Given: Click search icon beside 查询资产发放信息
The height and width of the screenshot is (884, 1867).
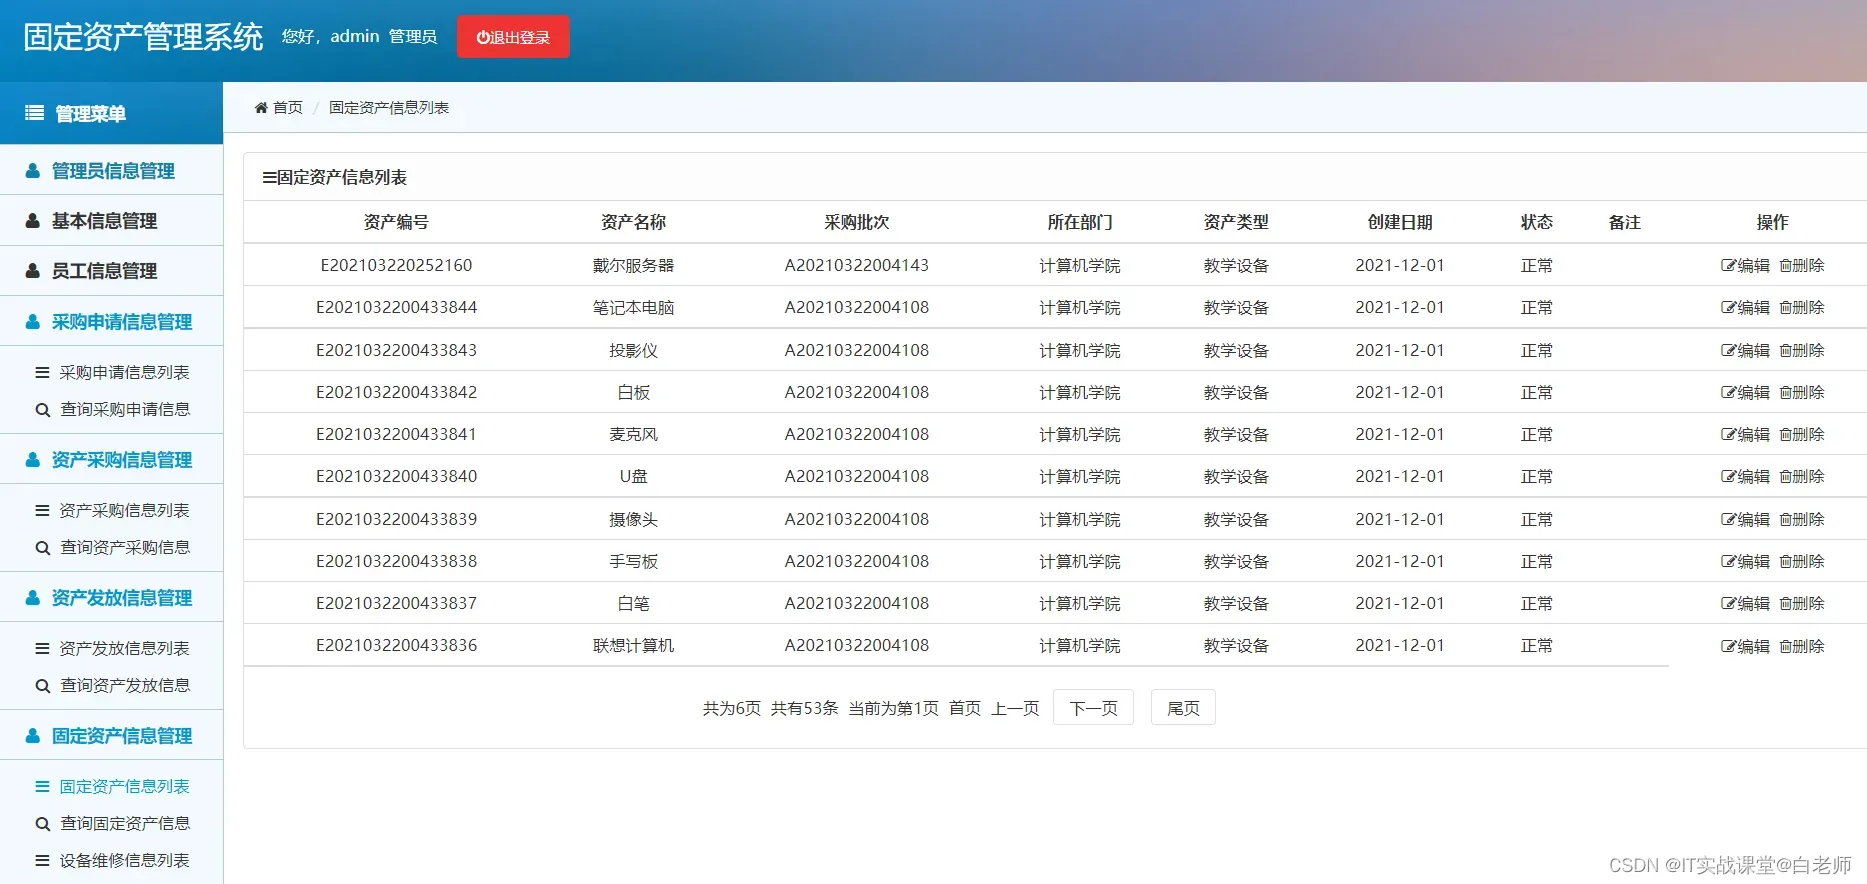Looking at the screenshot, I should pos(42,686).
